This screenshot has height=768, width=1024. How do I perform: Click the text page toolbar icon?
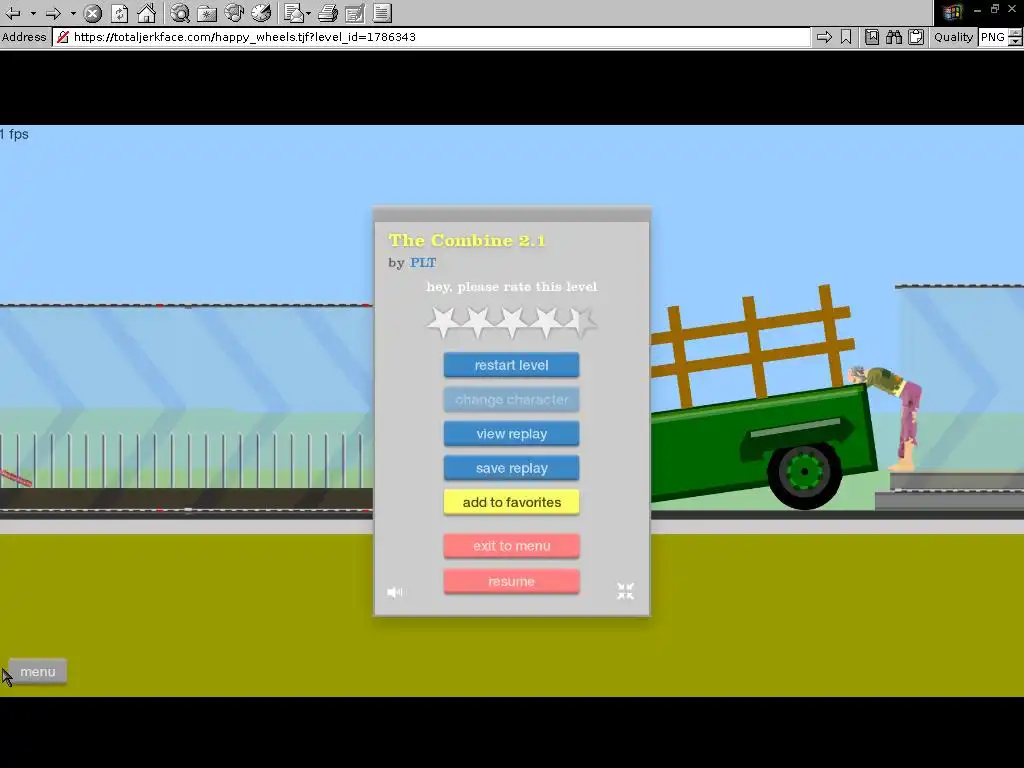click(382, 13)
